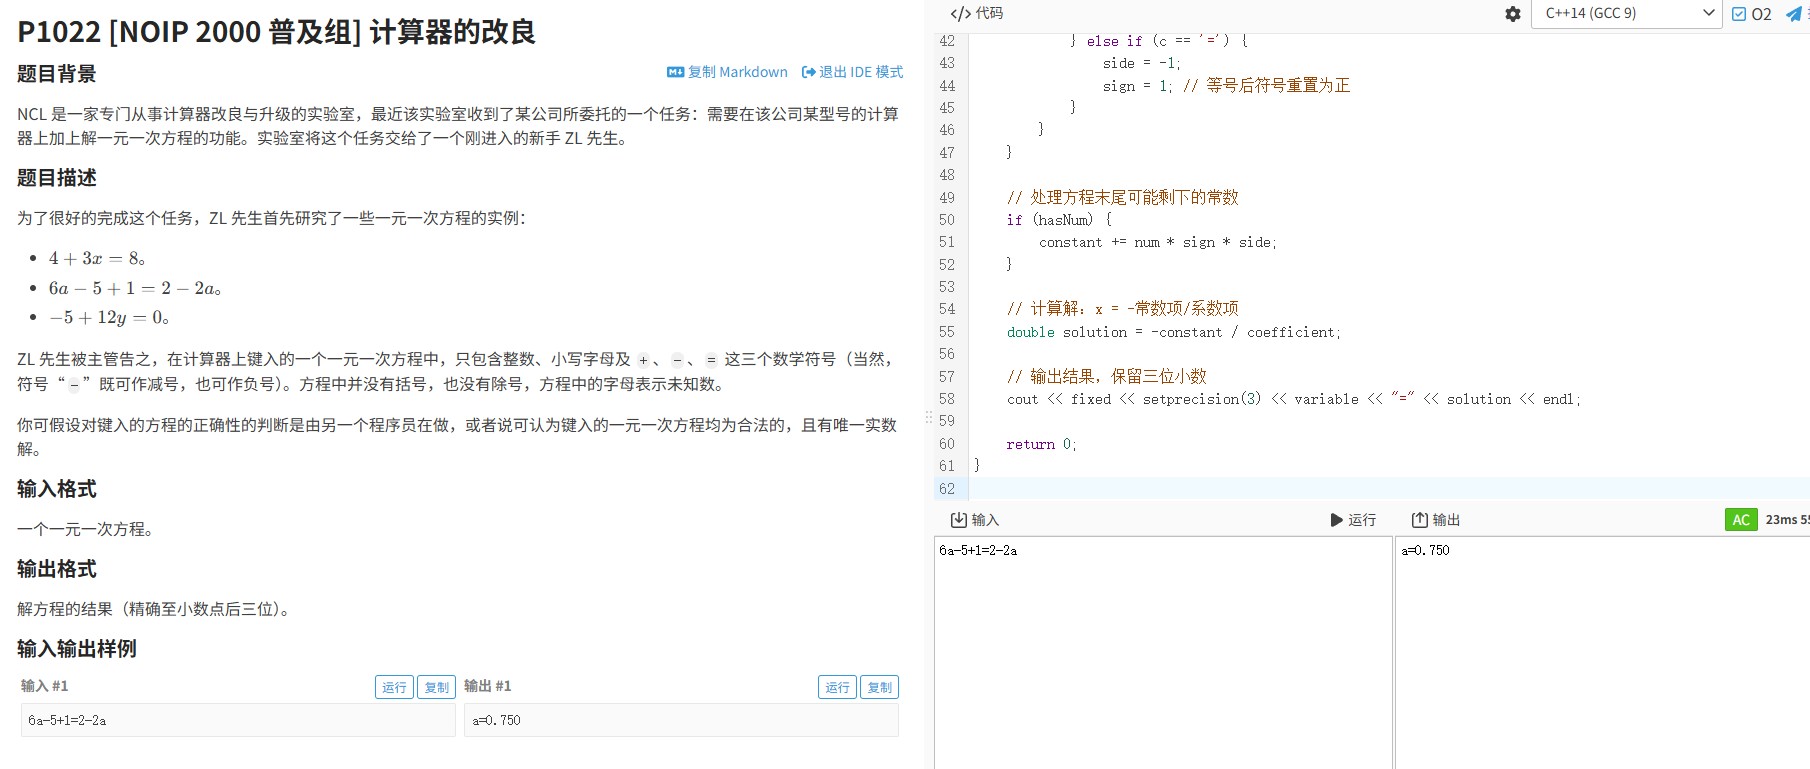Open the code editor settings gear

point(1513,14)
